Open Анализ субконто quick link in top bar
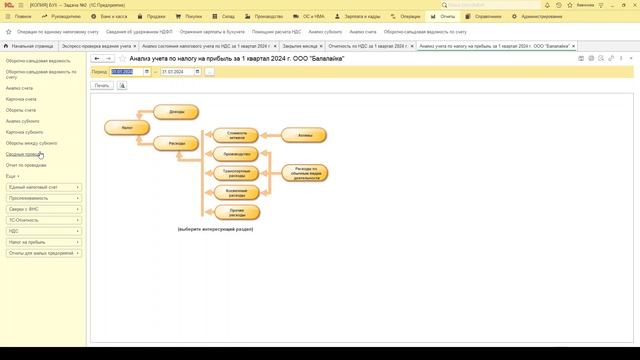The image size is (640, 360). (x=325, y=32)
